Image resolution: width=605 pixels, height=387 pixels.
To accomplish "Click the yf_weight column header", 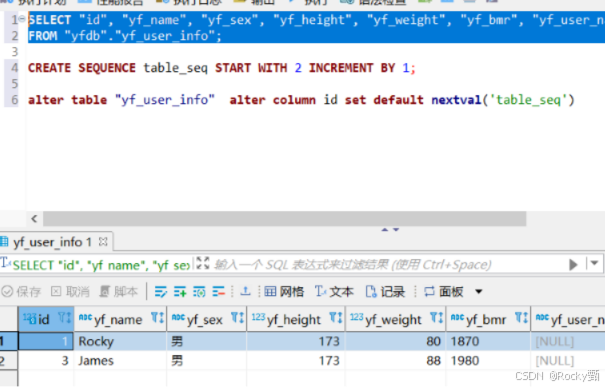I will [395, 319].
